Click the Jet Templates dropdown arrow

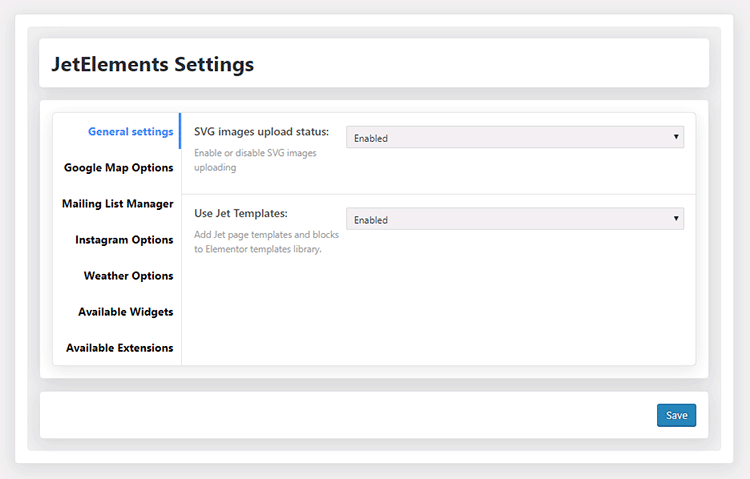pyautogui.click(x=676, y=219)
